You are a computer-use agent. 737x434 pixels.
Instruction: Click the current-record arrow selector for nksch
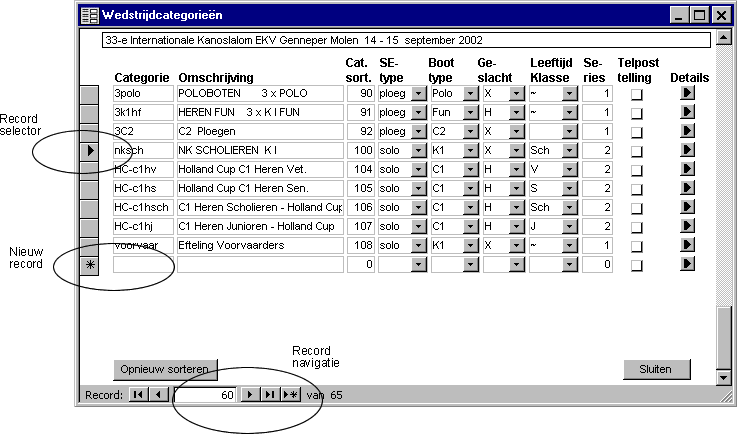point(89,152)
